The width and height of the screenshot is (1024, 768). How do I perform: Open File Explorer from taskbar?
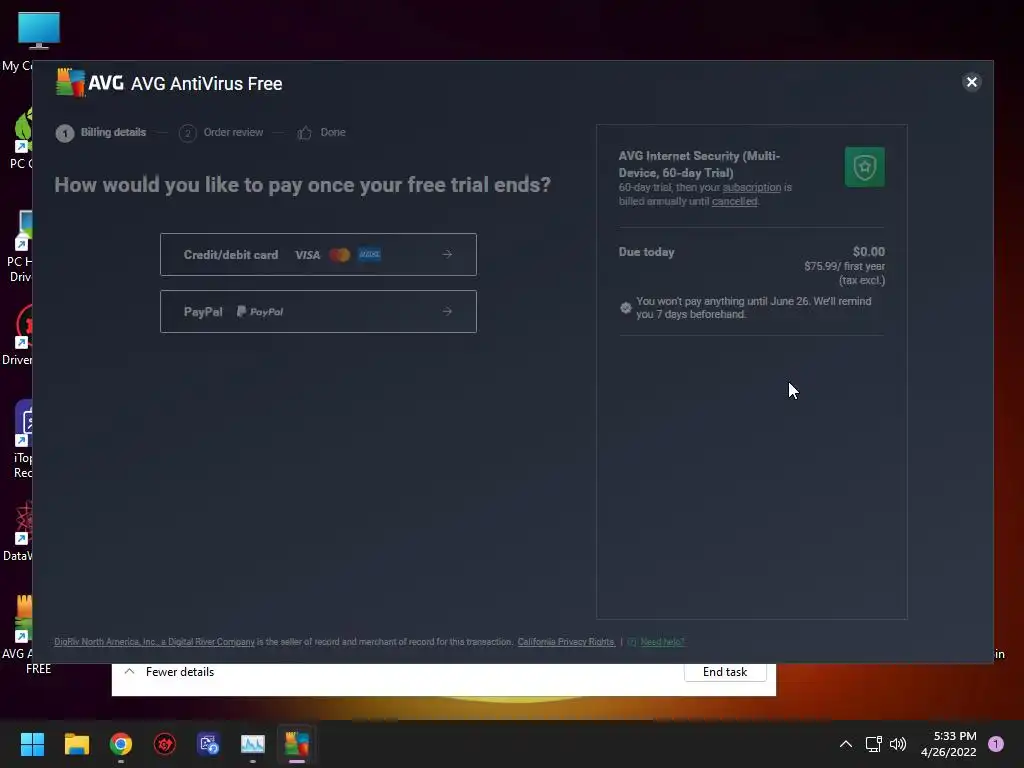(76, 744)
